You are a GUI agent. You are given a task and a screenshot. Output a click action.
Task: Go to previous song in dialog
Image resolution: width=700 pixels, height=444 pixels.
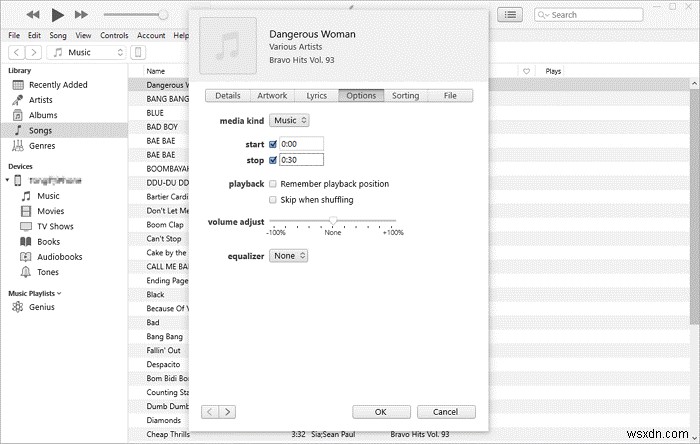[210, 412]
